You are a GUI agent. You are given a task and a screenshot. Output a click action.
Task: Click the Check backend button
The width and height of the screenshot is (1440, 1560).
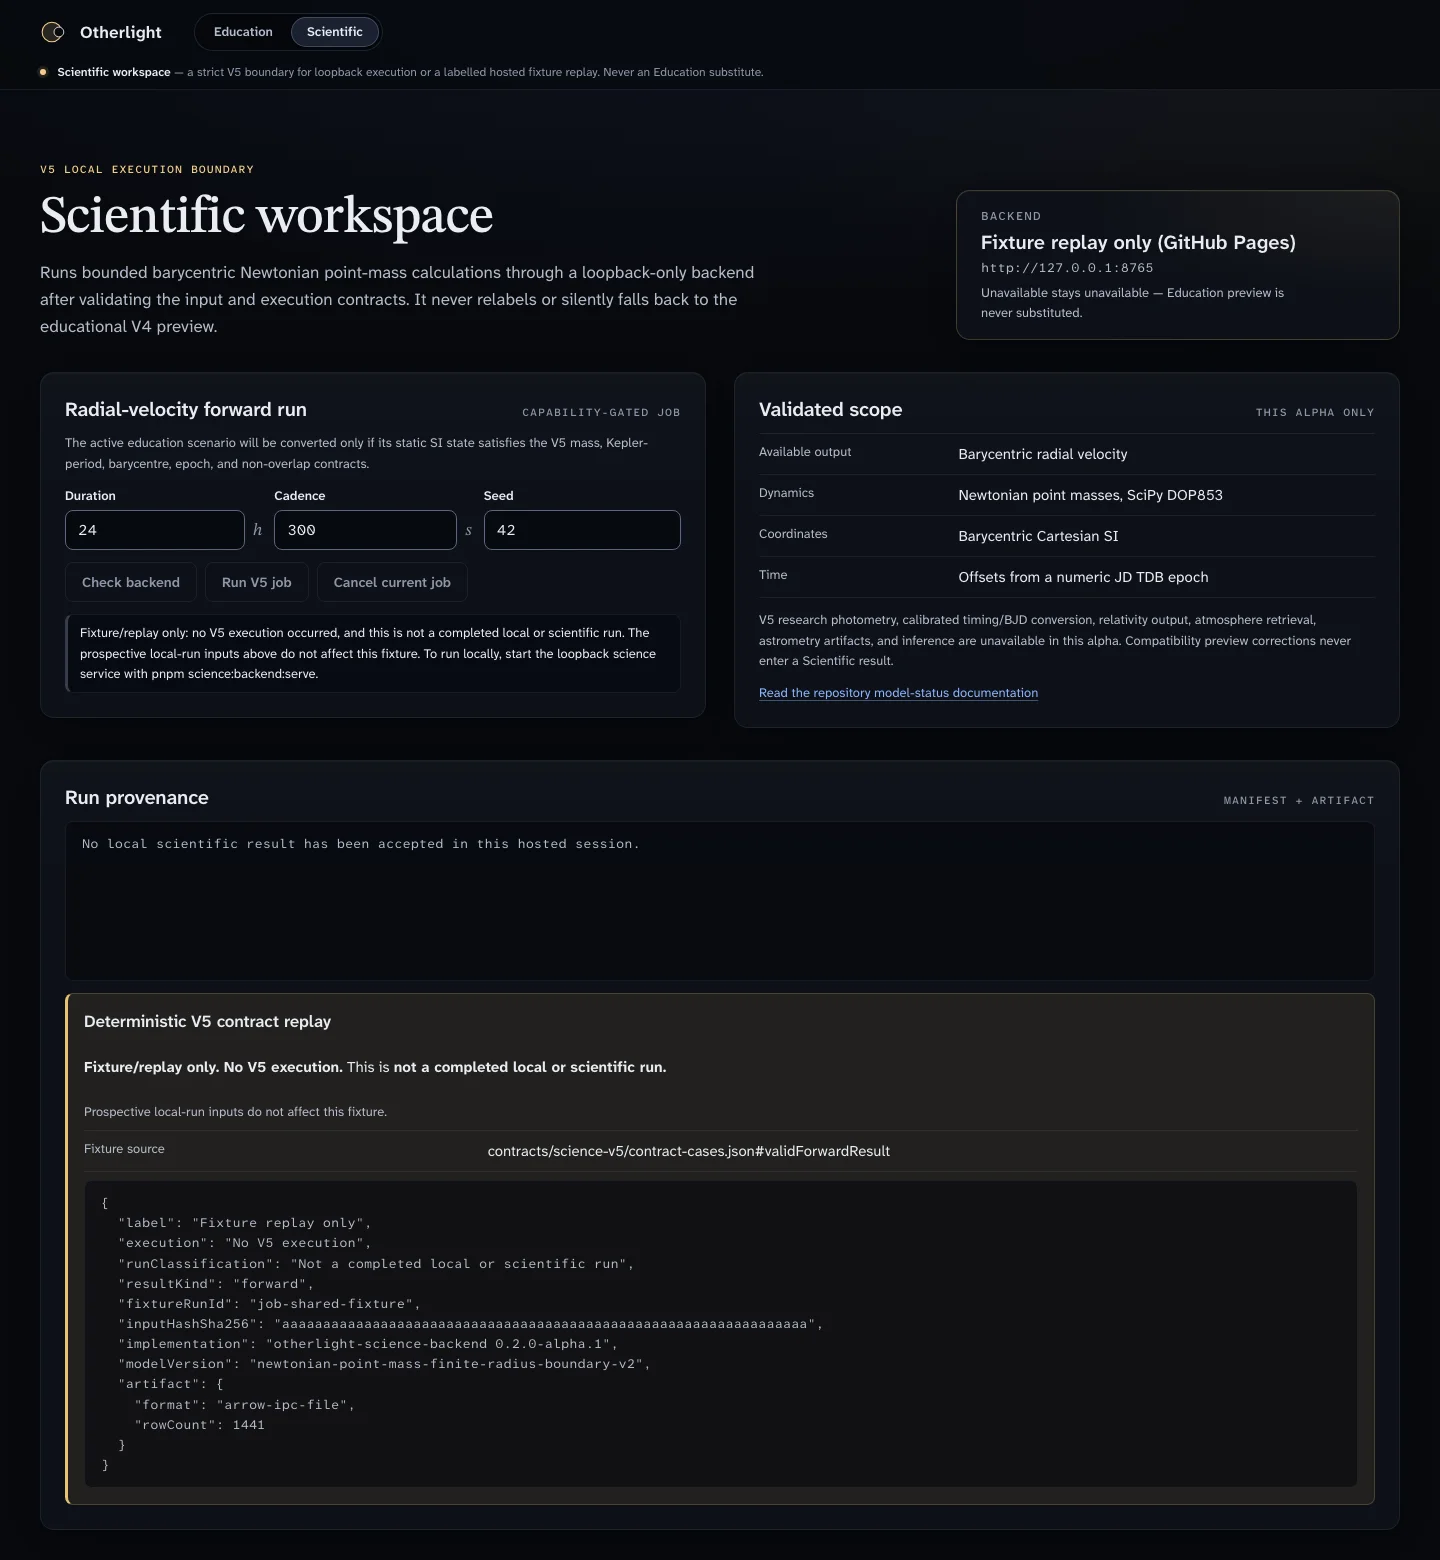131,583
